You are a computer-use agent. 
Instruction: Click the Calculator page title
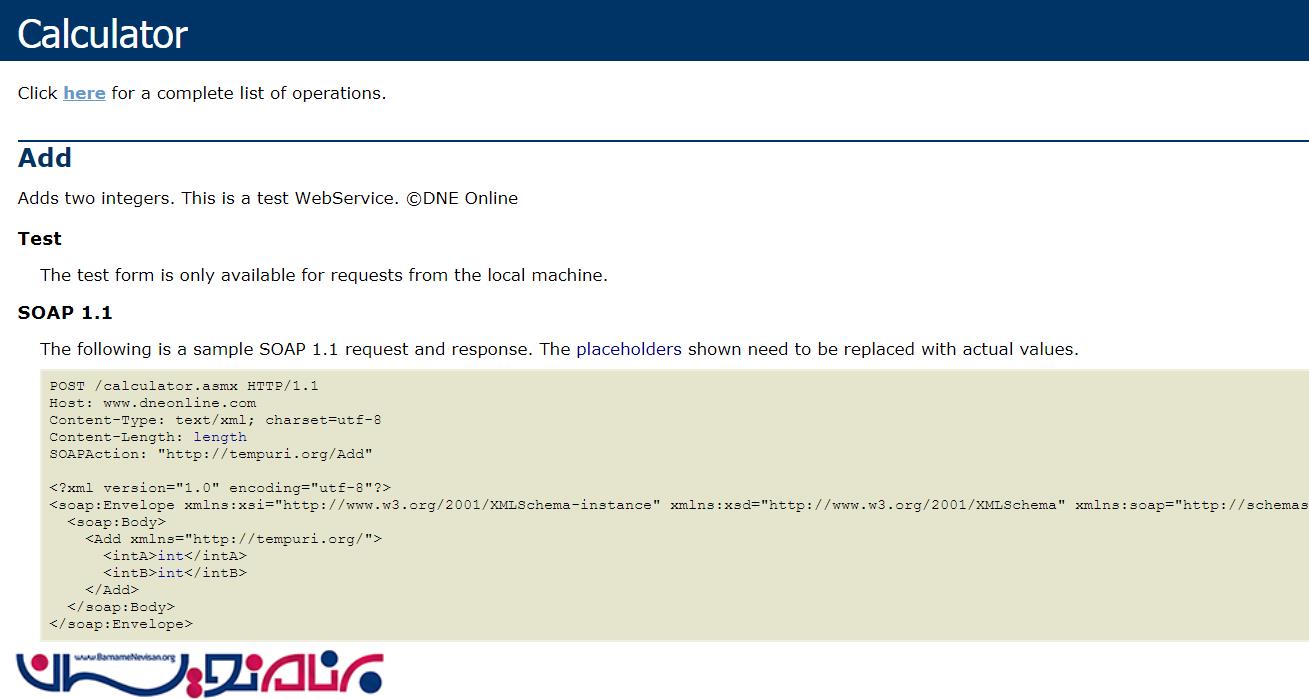point(102,34)
